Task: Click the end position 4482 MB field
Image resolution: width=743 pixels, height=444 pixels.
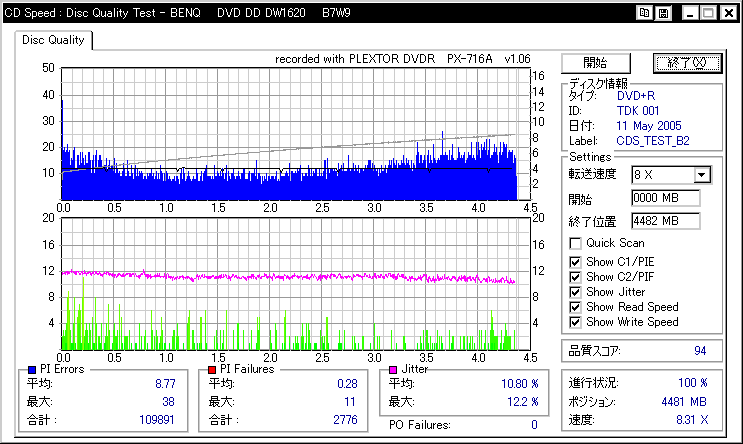Action: coord(666,221)
